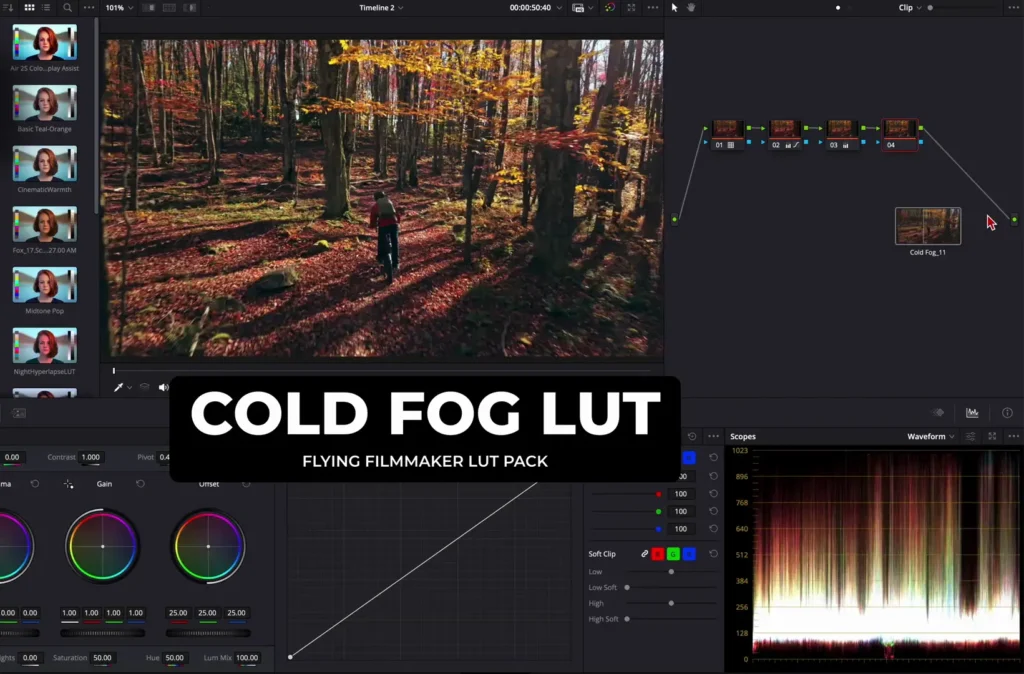Mute clip audio with the speaker icon
Screen dimensions: 1024x674
[162, 388]
